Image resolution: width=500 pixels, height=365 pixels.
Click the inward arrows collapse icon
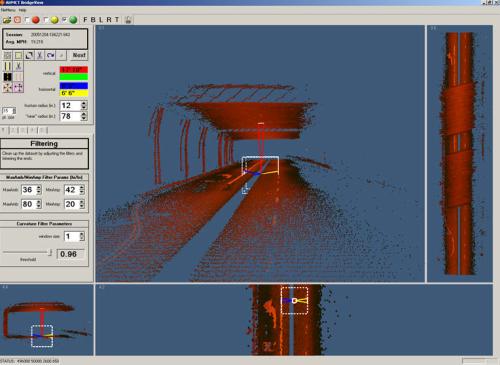click(7, 88)
